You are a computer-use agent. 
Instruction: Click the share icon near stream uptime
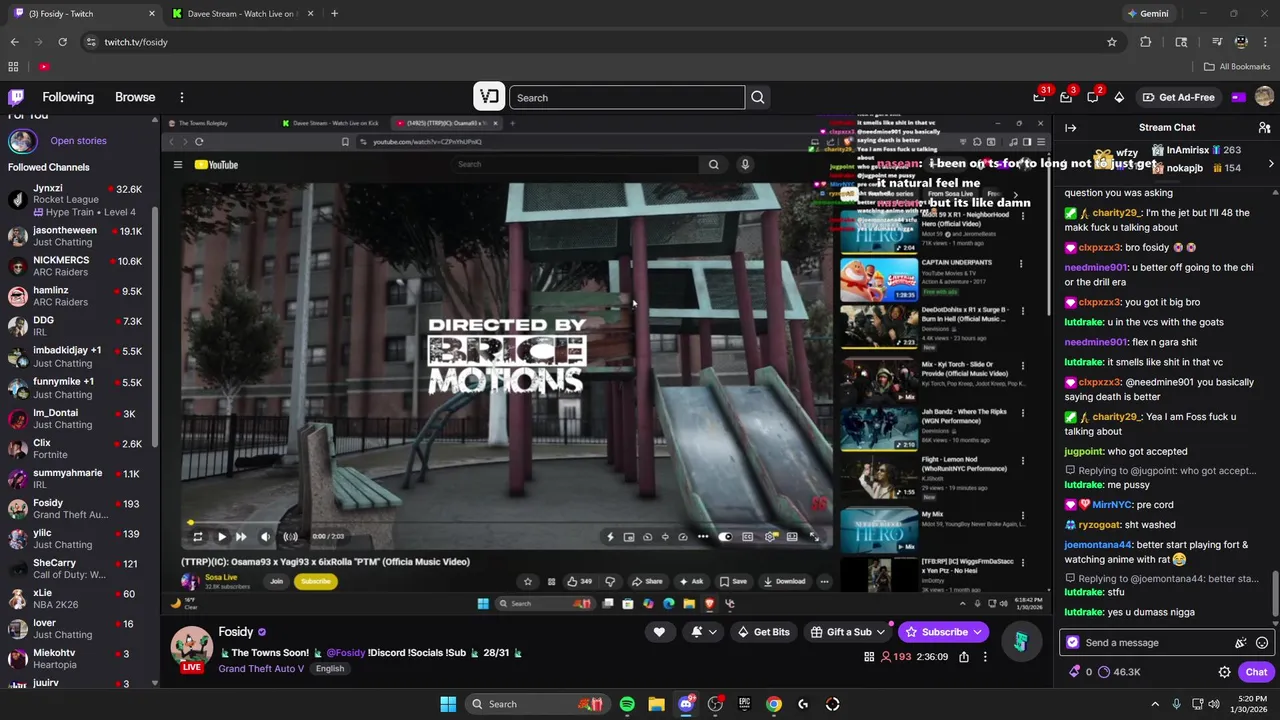tap(964, 657)
